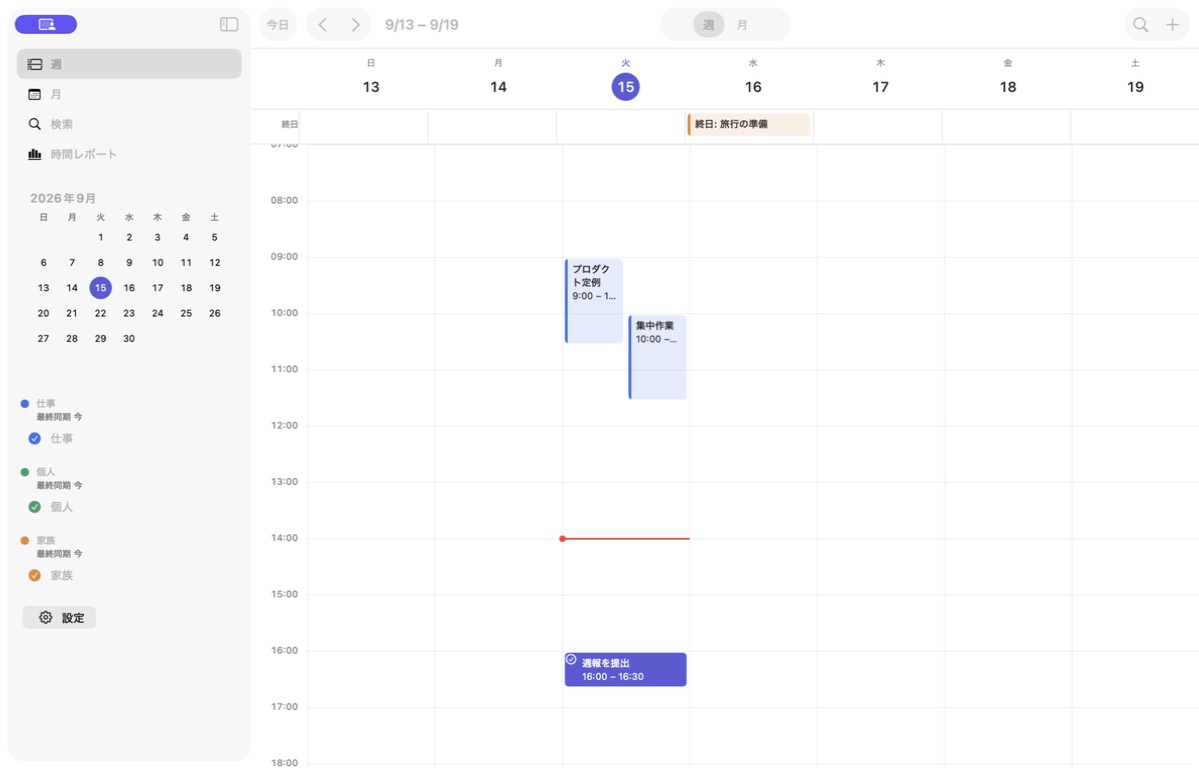The width and height of the screenshot is (1199, 768).
Task: Click the 2026年9月 mini calendar title
Action: 63,198
